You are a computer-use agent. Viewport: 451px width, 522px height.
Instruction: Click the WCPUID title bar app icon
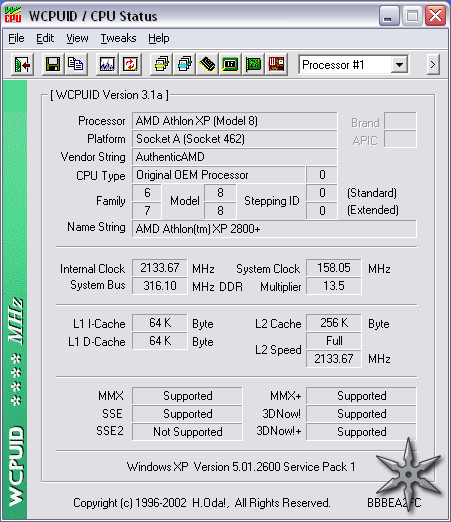[13, 15]
